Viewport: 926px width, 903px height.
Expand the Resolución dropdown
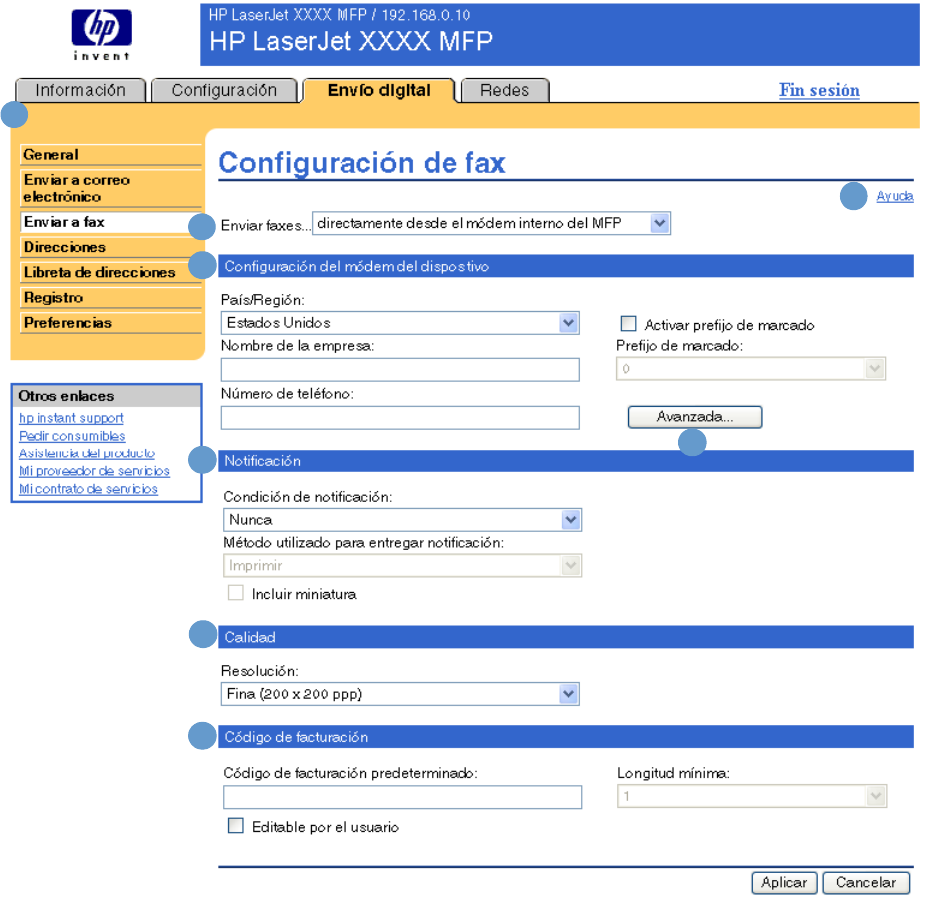[400, 694]
